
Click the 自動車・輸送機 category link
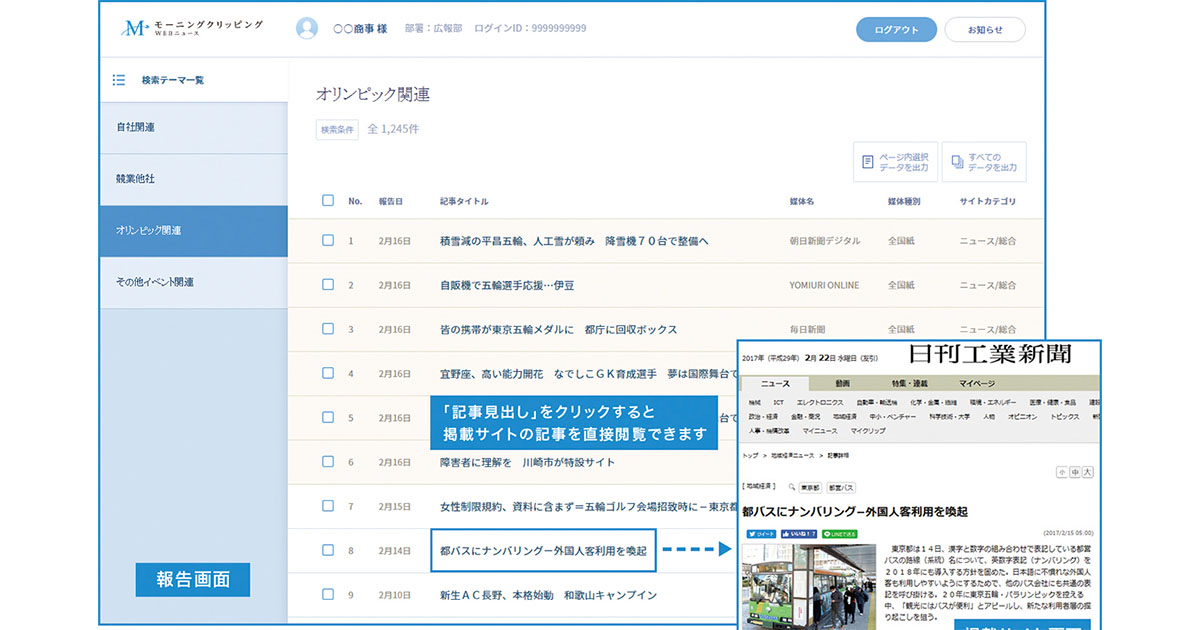click(x=877, y=401)
